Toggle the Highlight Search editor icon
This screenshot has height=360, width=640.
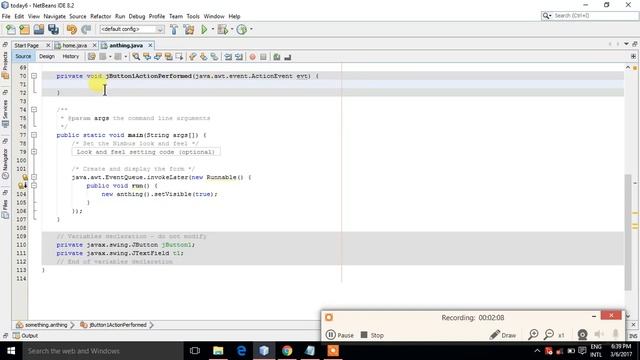coord(168,57)
